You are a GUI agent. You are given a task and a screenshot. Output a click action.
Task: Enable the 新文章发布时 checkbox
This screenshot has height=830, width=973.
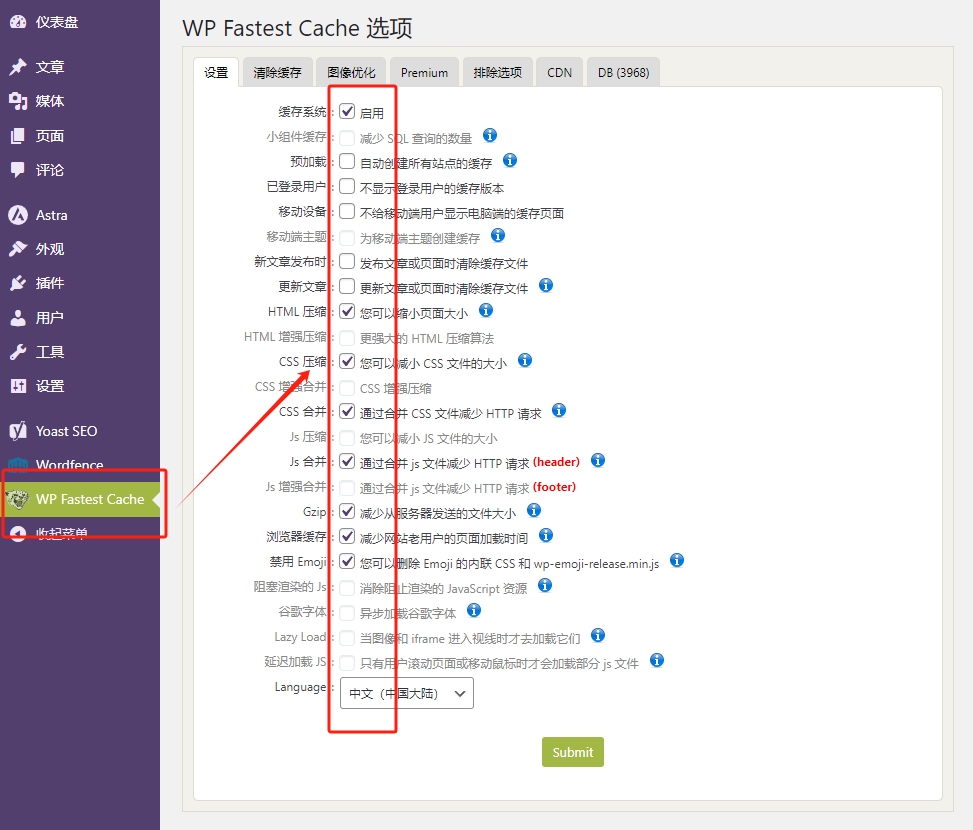(347, 261)
